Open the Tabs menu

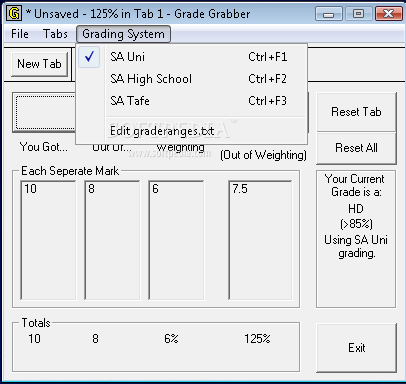(55, 34)
